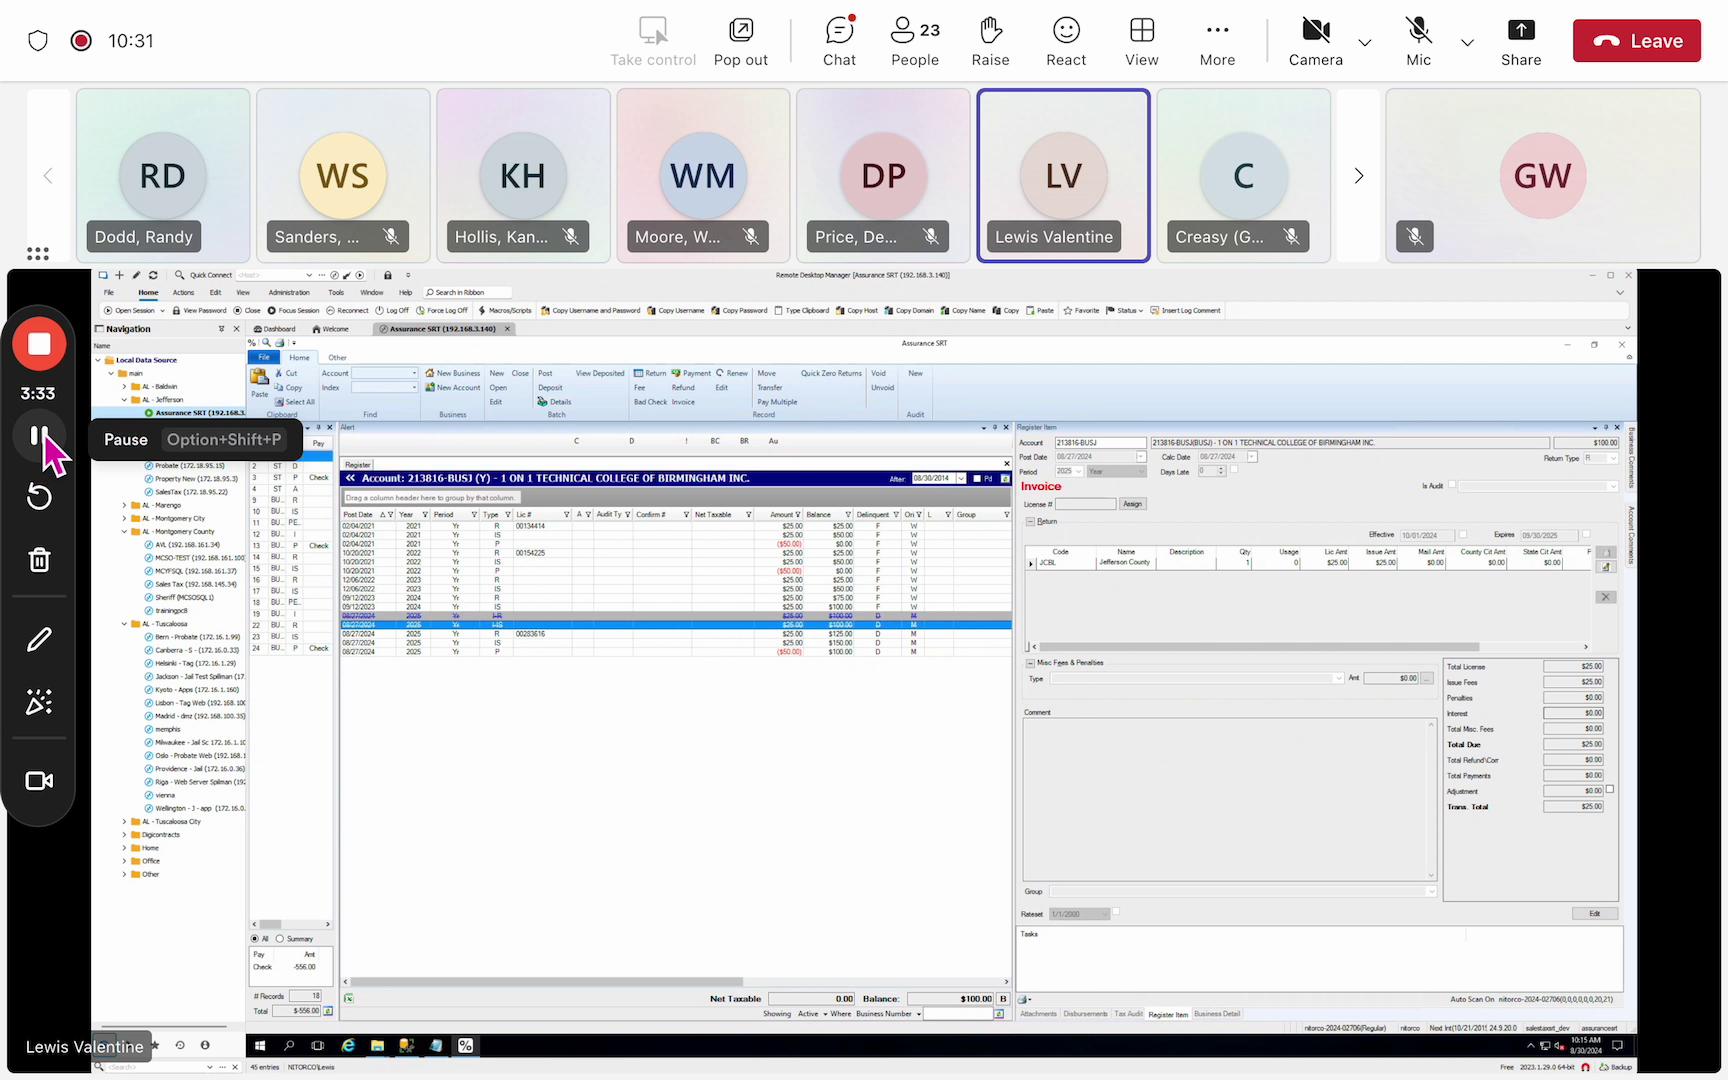
Task: Toggle the Camera on
Action: [x=1315, y=42]
